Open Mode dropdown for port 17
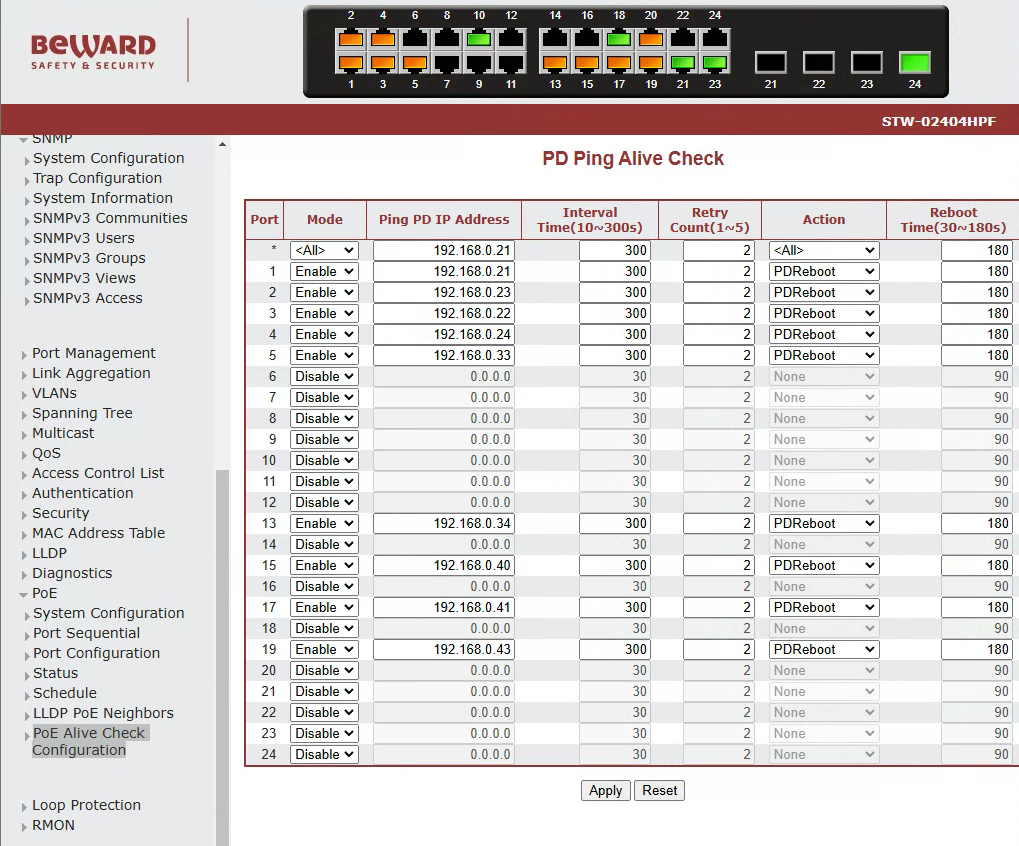Image resolution: width=1019 pixels, height=846 pixels. [324, 608]
